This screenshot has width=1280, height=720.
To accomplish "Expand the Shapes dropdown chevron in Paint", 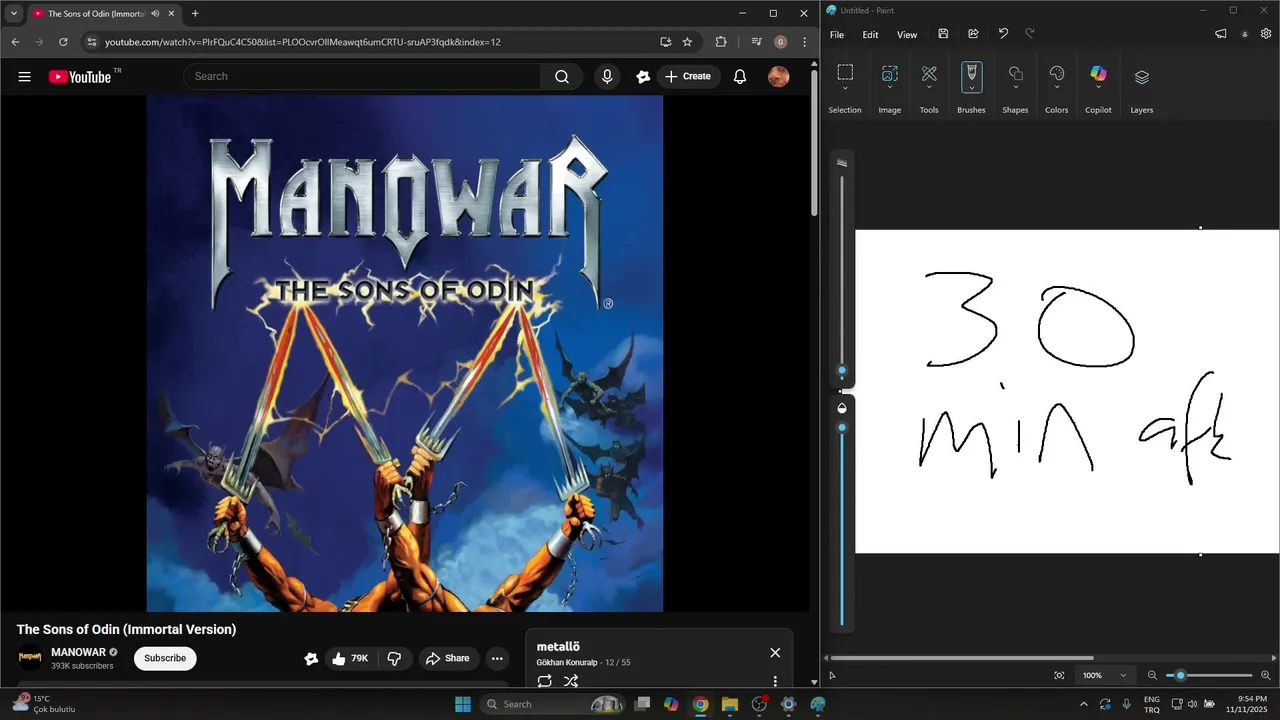I will (x=1015, y=88).
